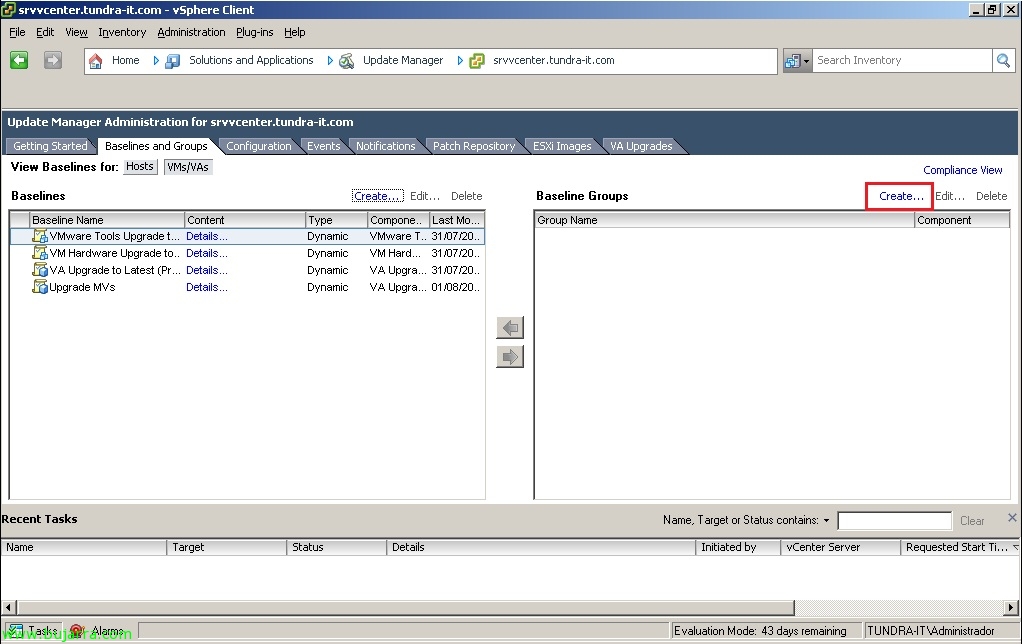This screenshot has height=644, width=1022.
Task: Expand the arrow after Update Manager breadcrumb
Action: (460, 61)
